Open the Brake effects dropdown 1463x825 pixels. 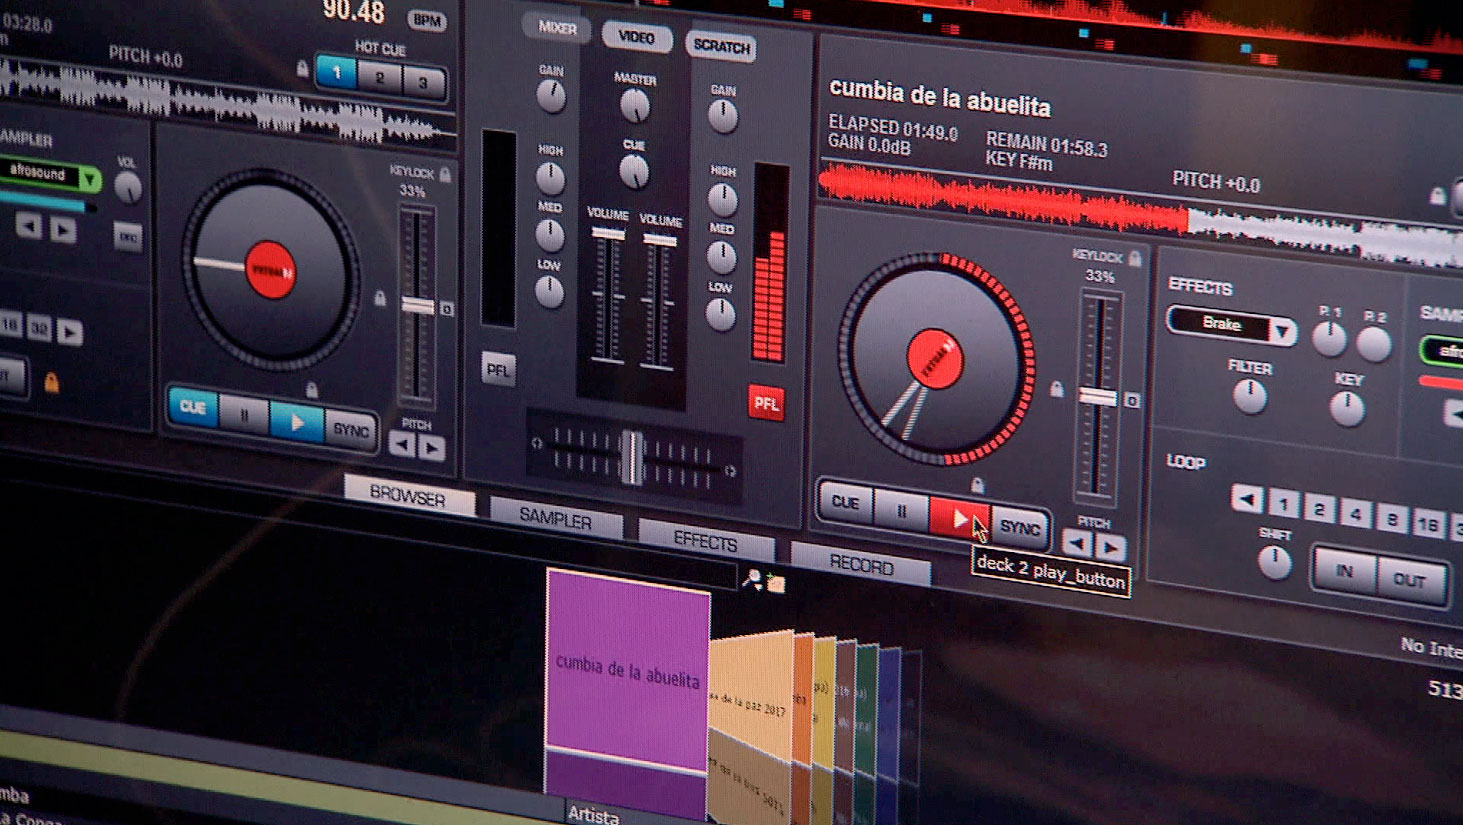[x=1281, y=329]
